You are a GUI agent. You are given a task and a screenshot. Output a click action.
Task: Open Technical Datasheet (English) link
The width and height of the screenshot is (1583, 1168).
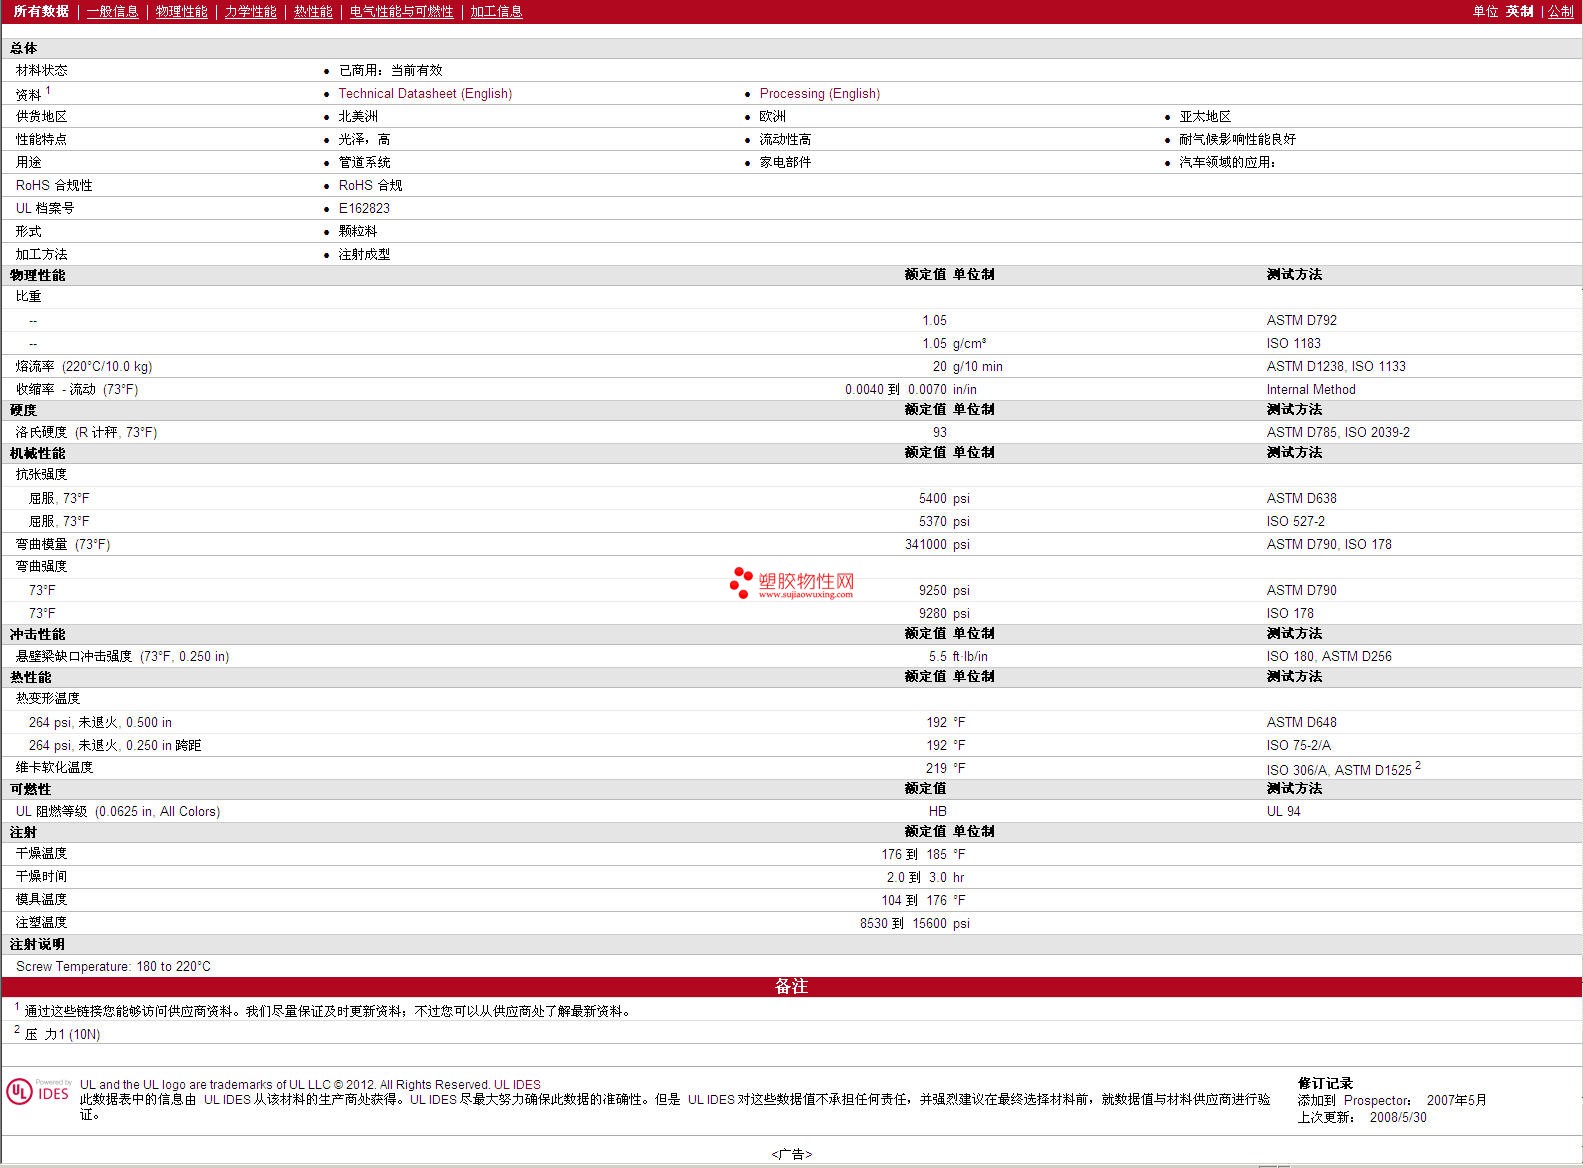point(425,94)
